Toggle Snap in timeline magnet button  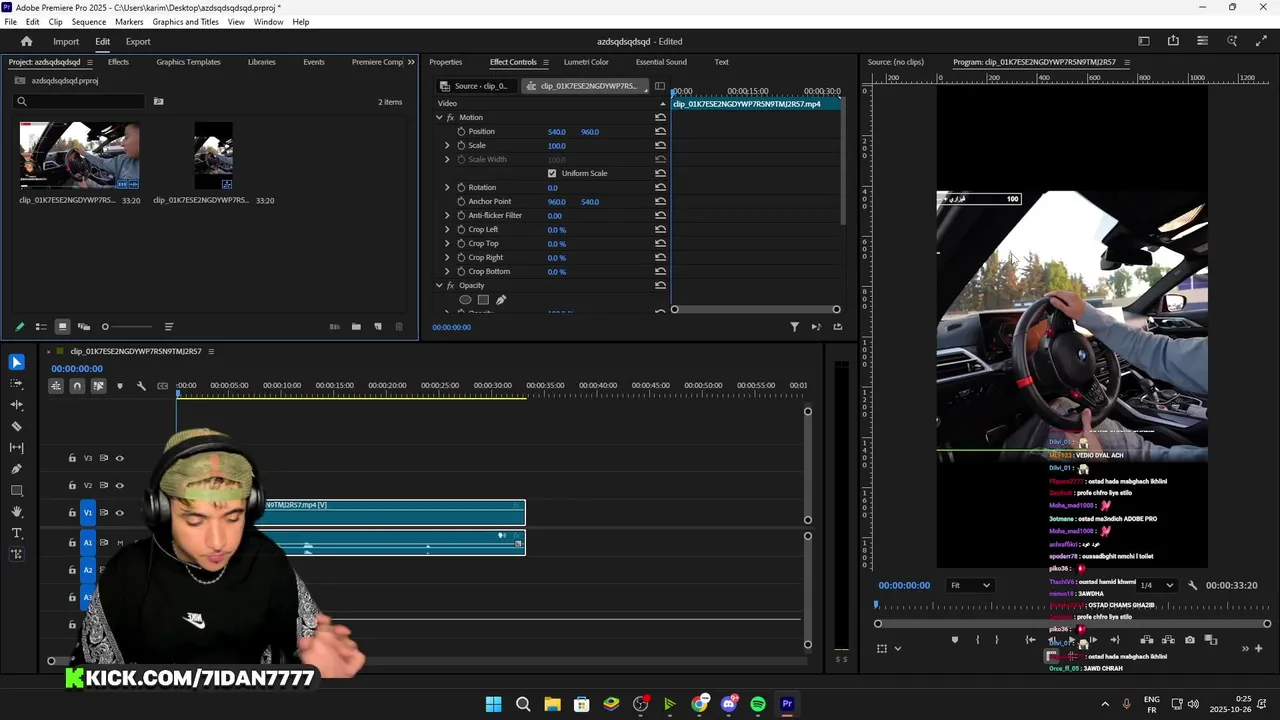(x=77, y=386)
